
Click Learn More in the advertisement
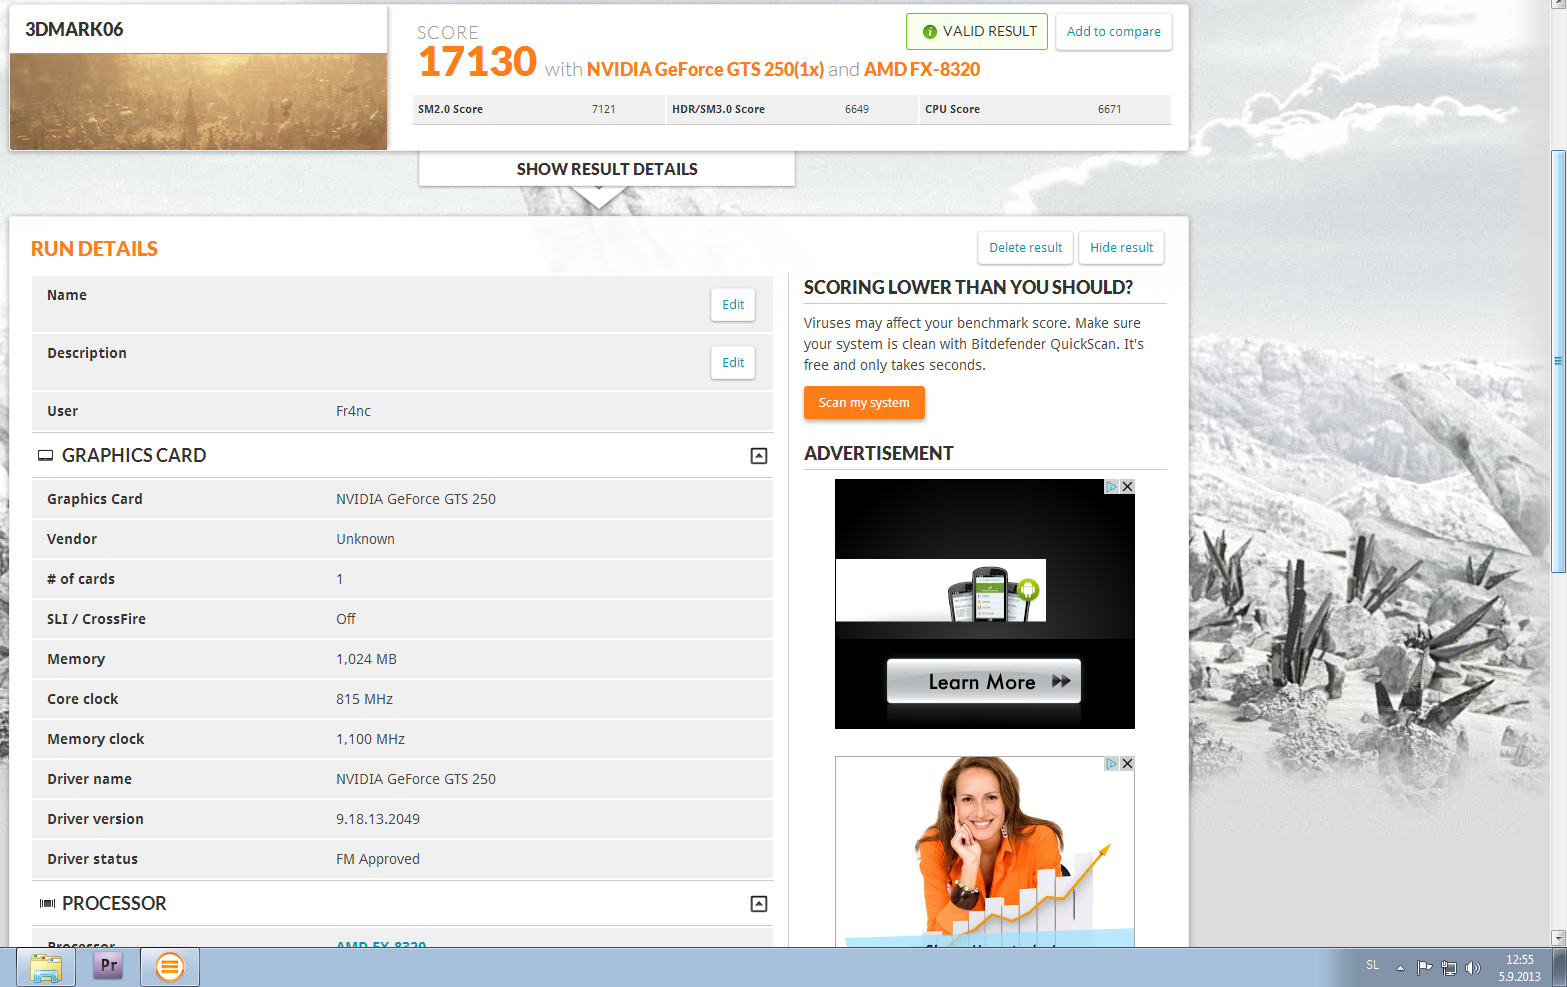tap(984, 682)
